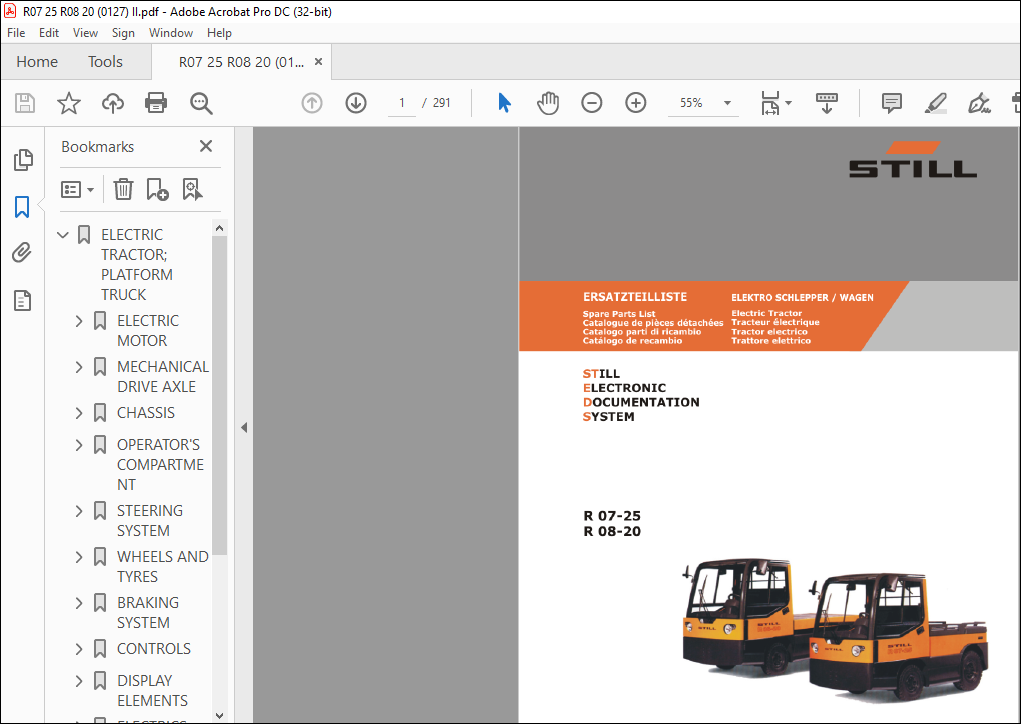The width and height of the screenshot is (1021, 724).
Task: Click the tractors image on the page
Action: [835, 630]
